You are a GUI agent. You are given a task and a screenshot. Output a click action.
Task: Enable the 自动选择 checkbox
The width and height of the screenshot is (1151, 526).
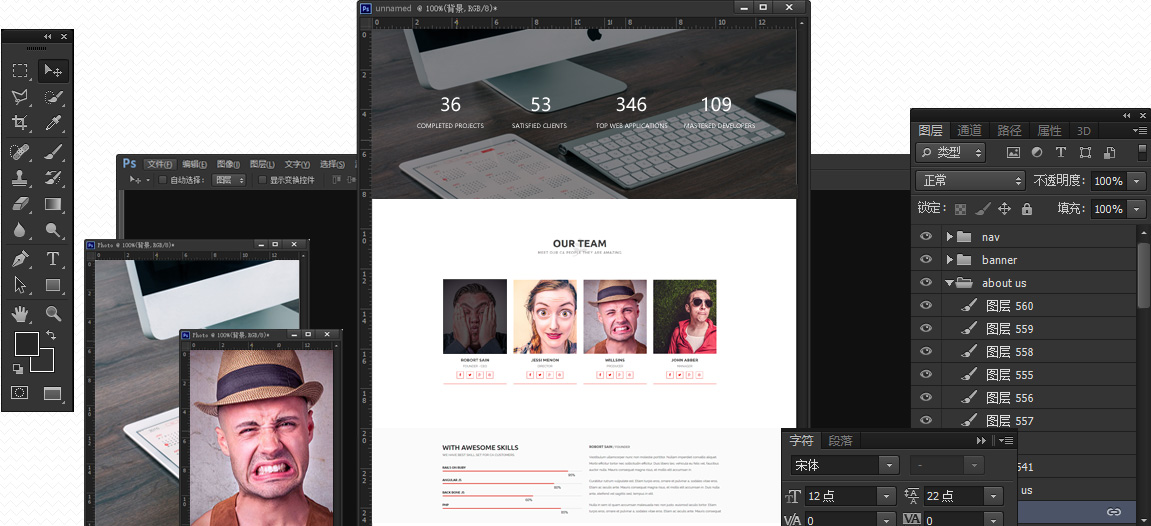point(161,180)
